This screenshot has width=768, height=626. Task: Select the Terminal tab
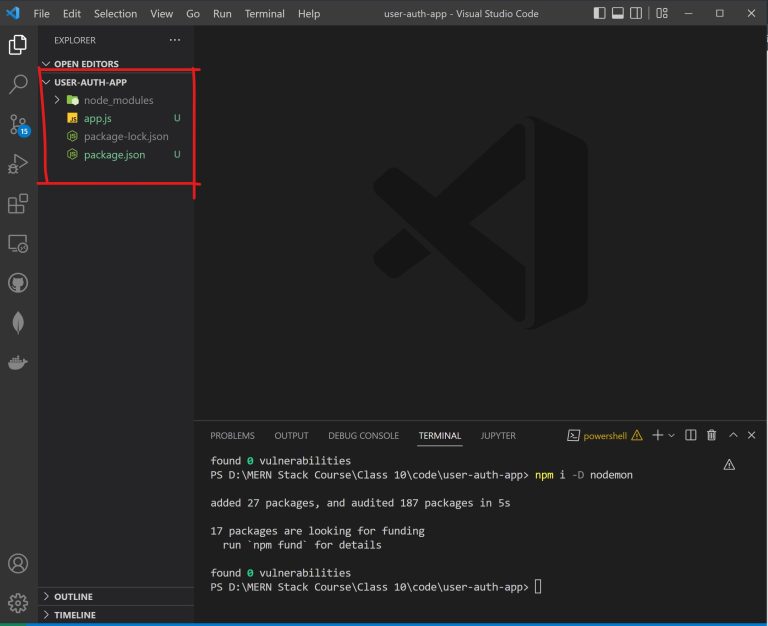[440, 435]
